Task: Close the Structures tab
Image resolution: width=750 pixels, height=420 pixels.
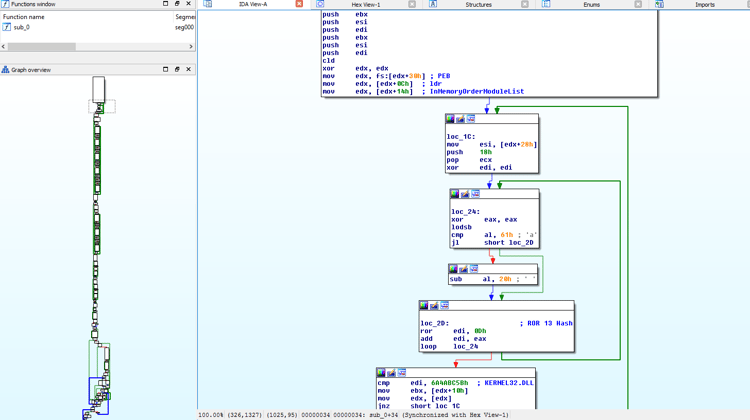Action: click(x=525, y=4)
